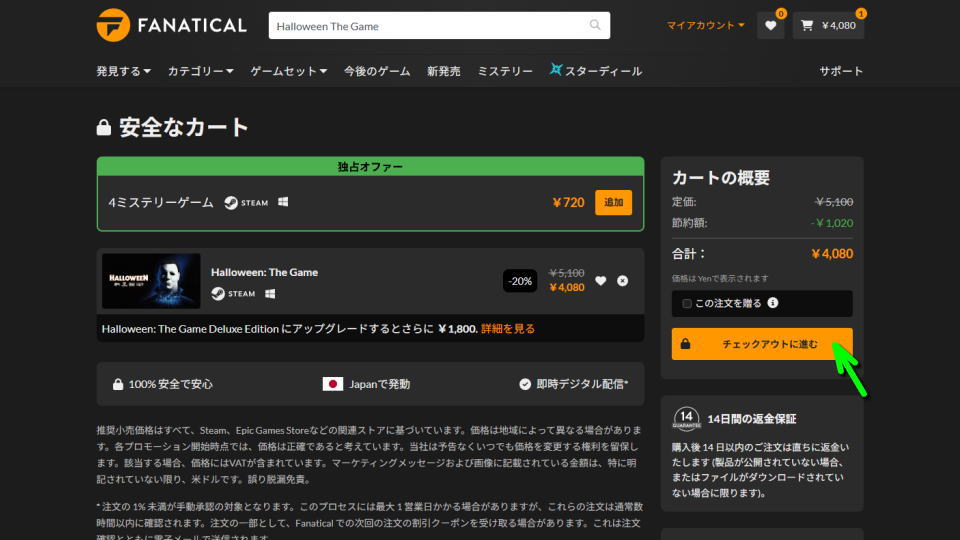Click the lock icon next to 100% 安全で安心
Image resolution: width=960 pixels, height=540 pixels.
point(118,384)
